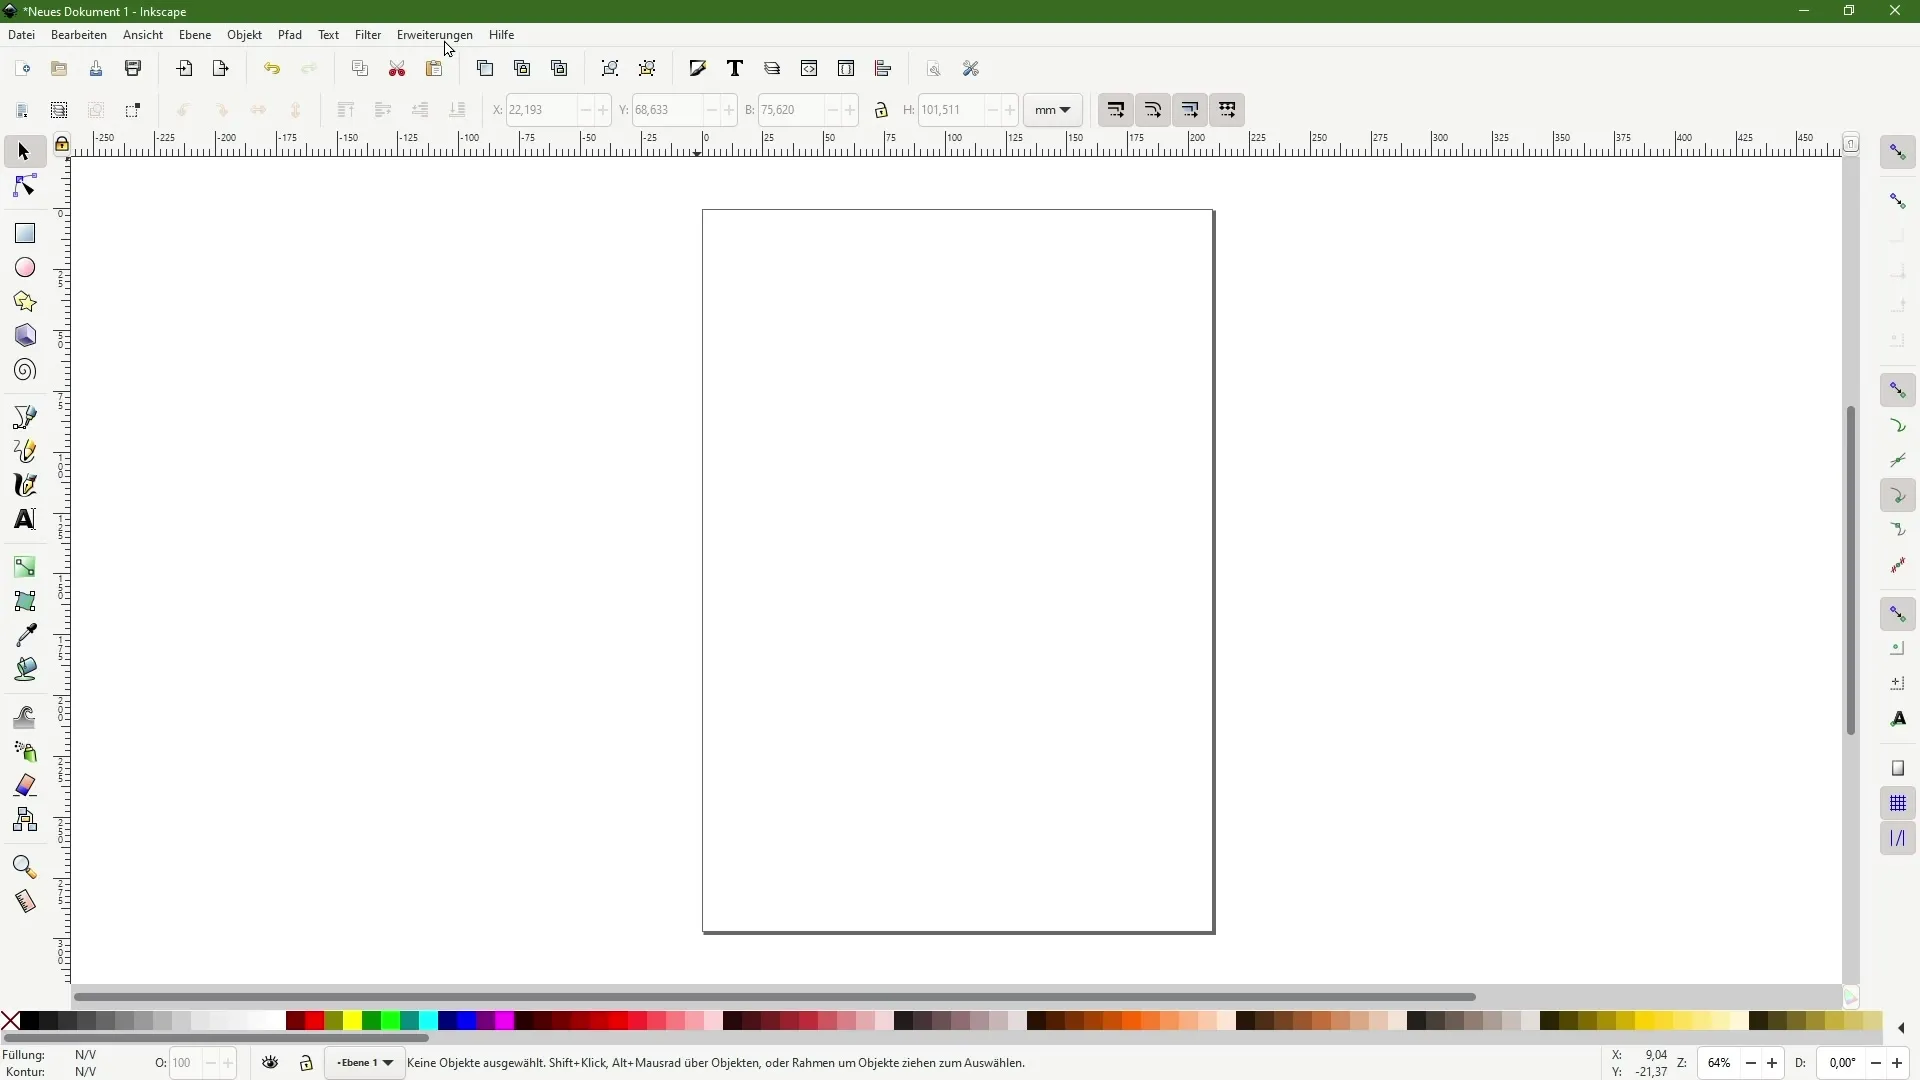Toggle current layer visibility eye
The image size is (1920, 1080).
pyautogui.click(x=270, y=1063)
